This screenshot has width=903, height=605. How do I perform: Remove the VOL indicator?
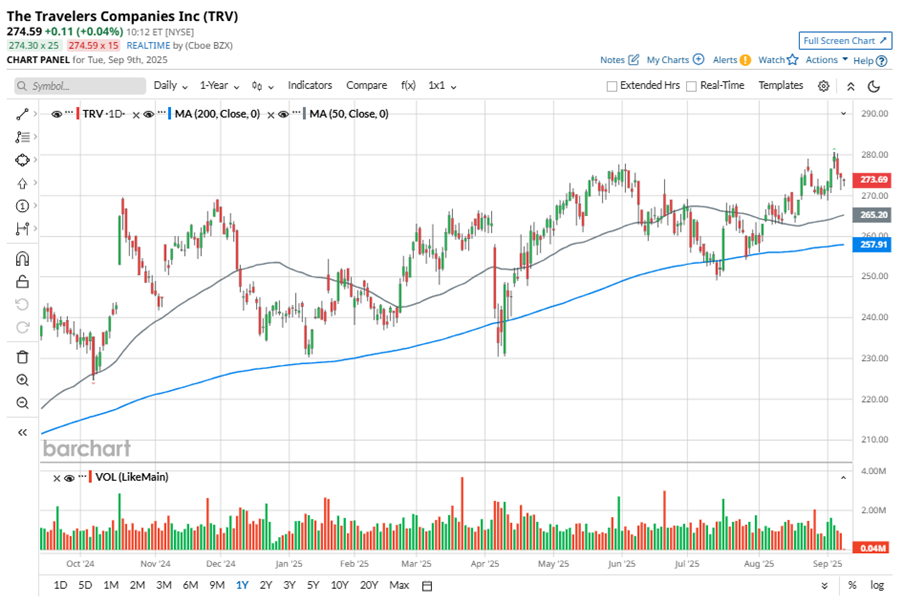click(x=56, y=478)
